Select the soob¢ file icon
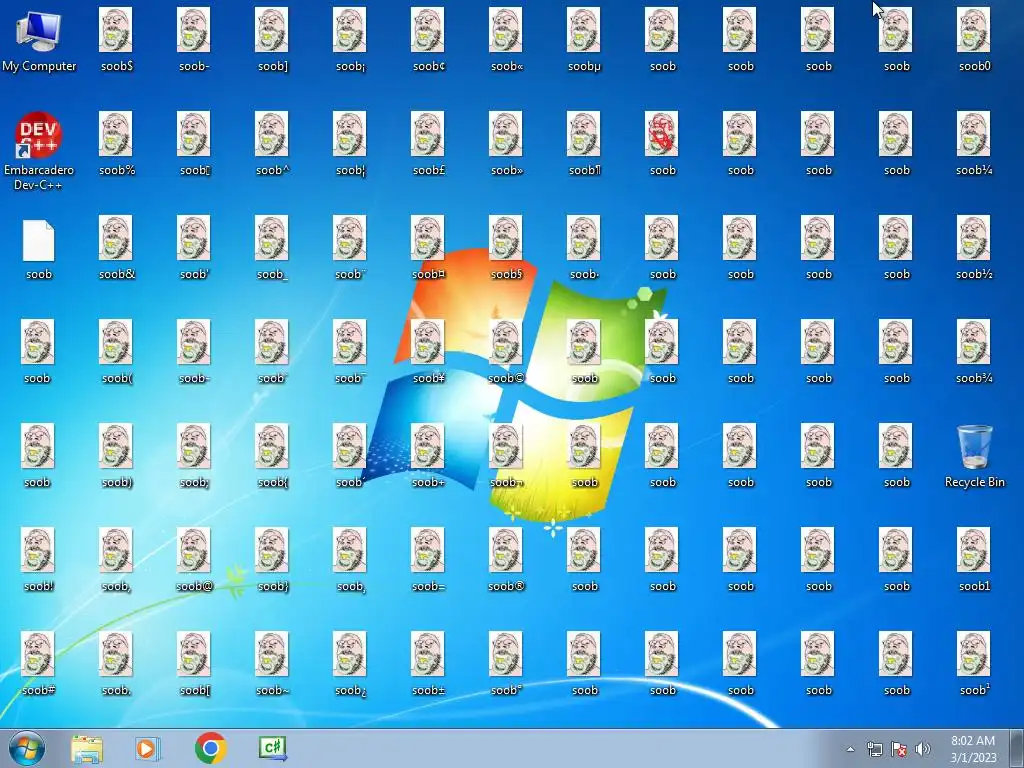 coord(428,30)
